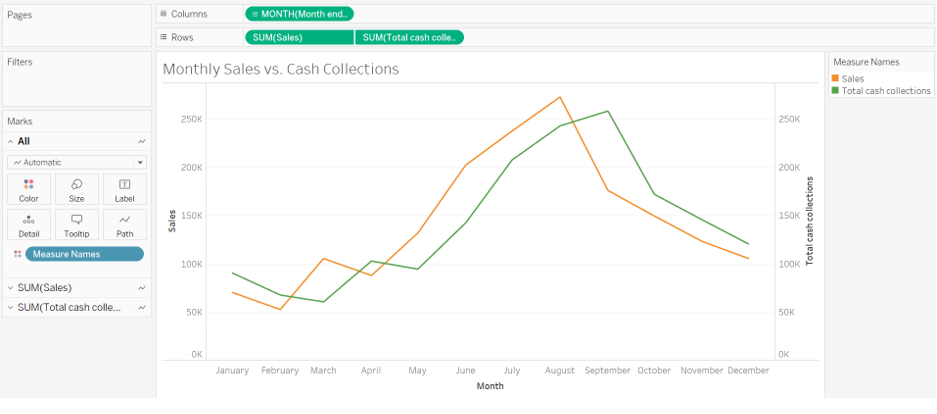Open the Size marks card

click(x=76, y=189)
